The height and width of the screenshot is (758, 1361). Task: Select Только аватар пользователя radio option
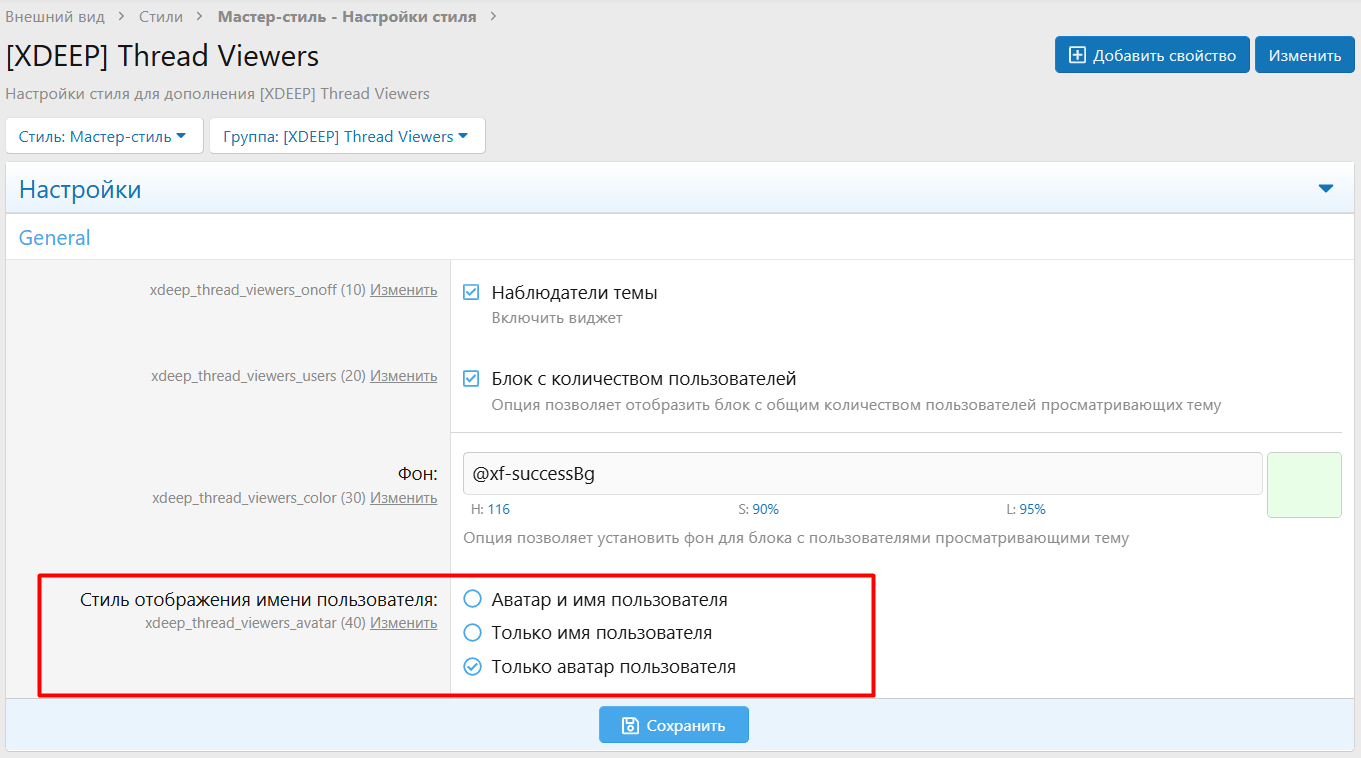473,666
